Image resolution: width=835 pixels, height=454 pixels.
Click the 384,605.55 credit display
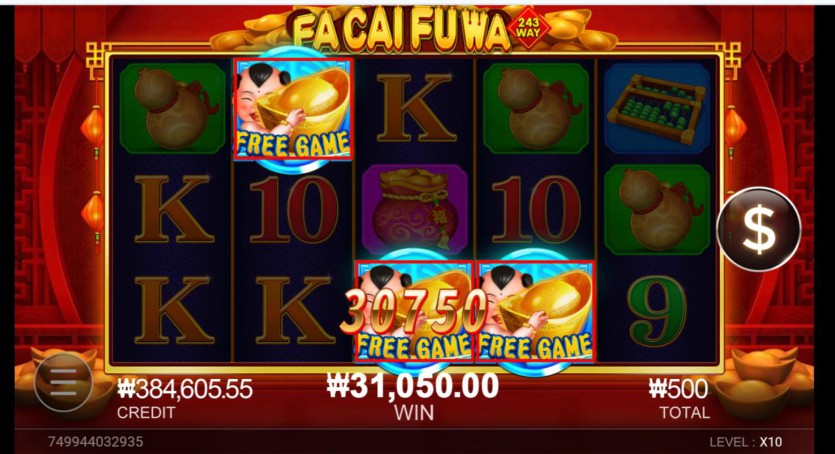(185, 390)
